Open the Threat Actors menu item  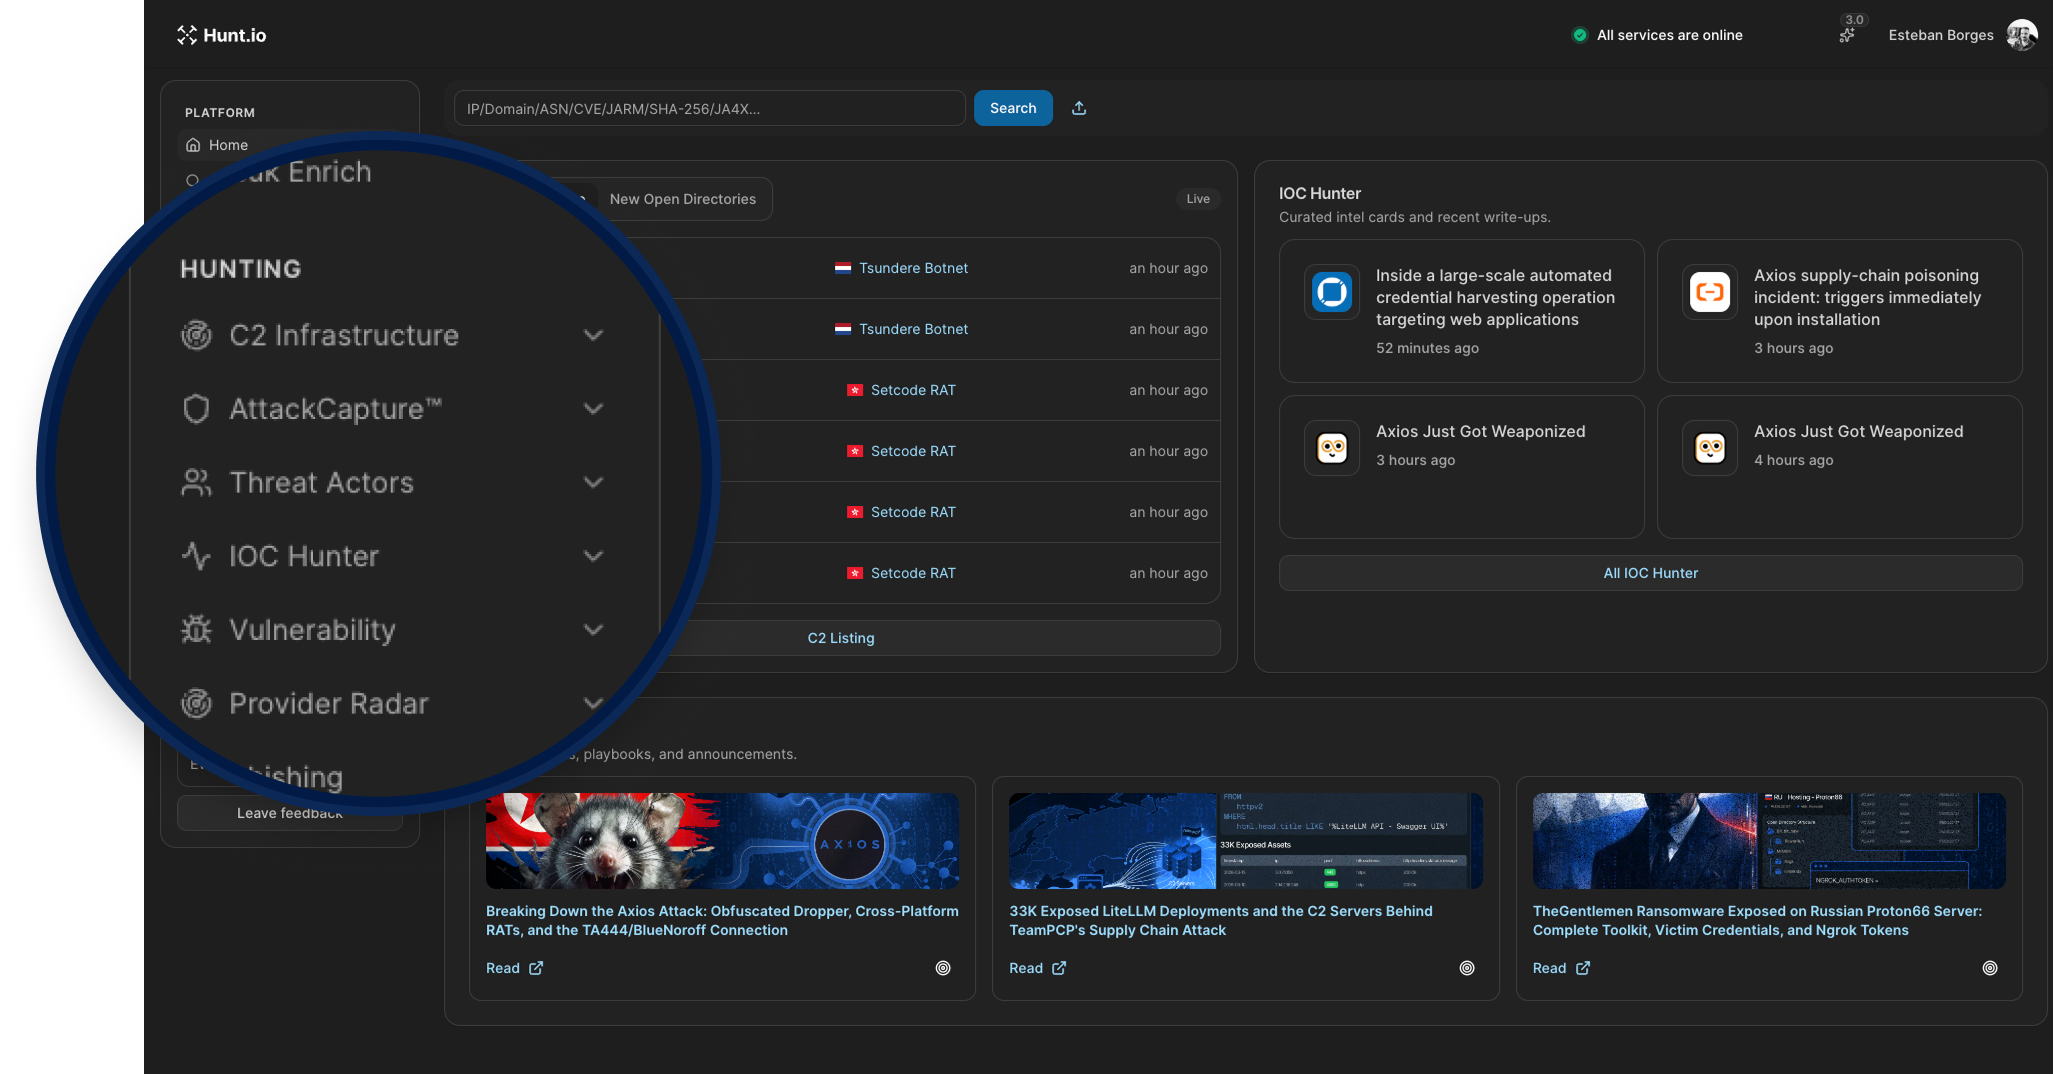pyautogui.click(x=321, y=483)
